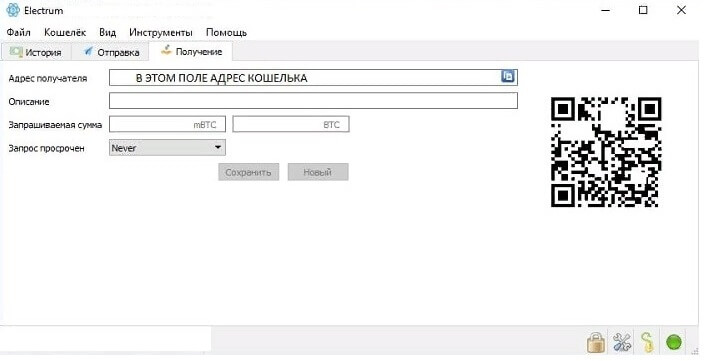Open preferences via wrench-screwdriver icon
The height and width of the screenshot is (361, 705).
(x=622, y=343)
